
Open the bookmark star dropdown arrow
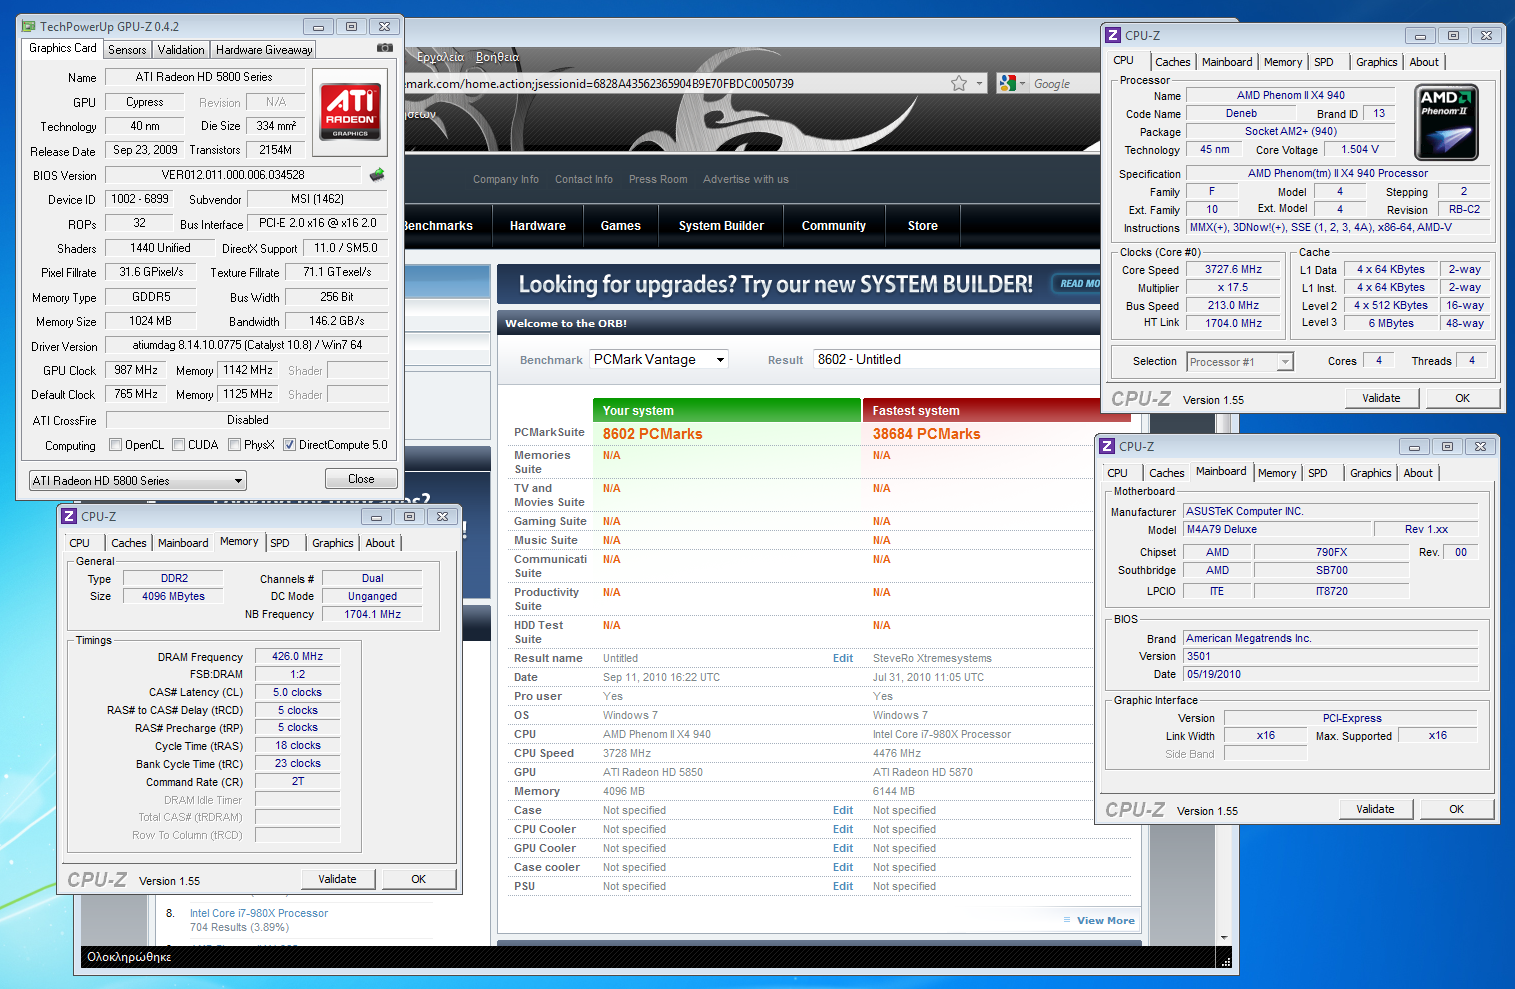tap(979, 84)
